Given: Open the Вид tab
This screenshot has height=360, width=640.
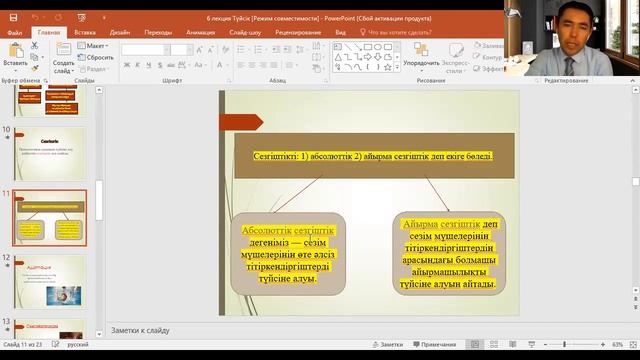Looking at the screenshot, I should click(x=340, y=32).
